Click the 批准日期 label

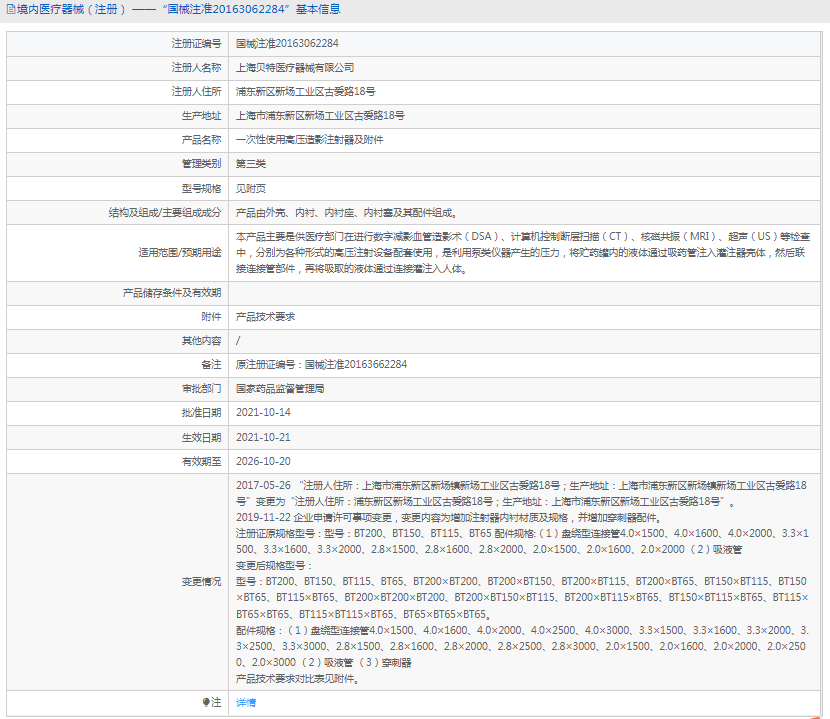201,412
